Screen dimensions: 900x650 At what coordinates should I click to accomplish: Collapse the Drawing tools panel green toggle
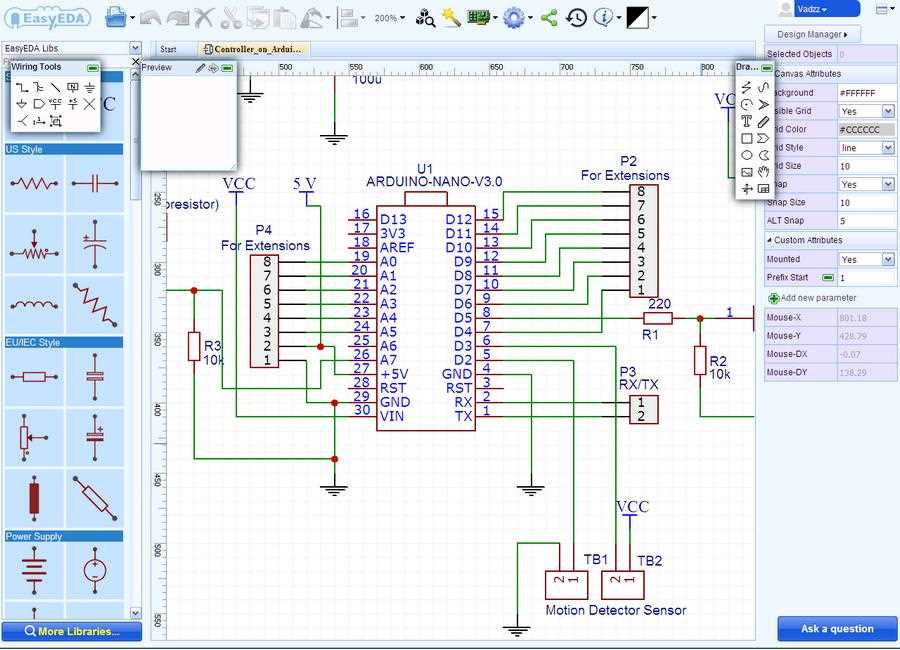766,68
